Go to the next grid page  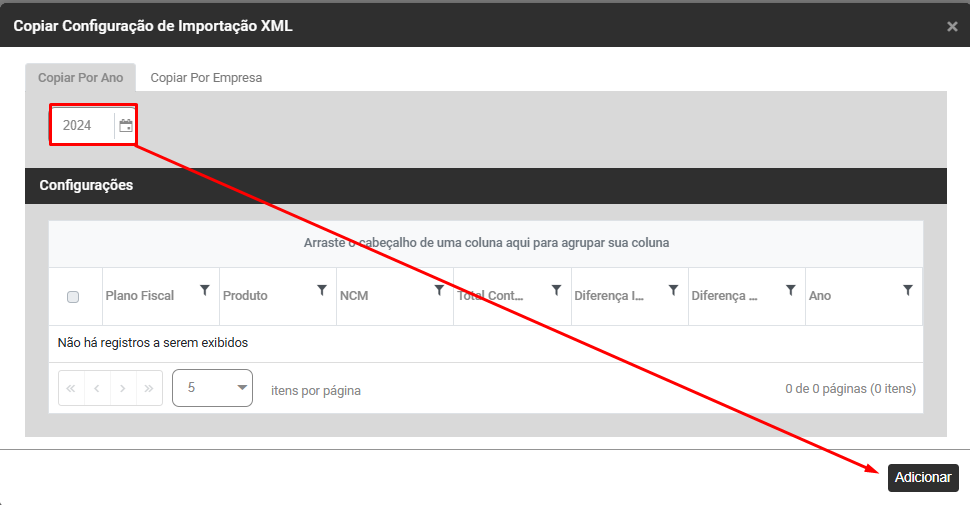(123, 388)
